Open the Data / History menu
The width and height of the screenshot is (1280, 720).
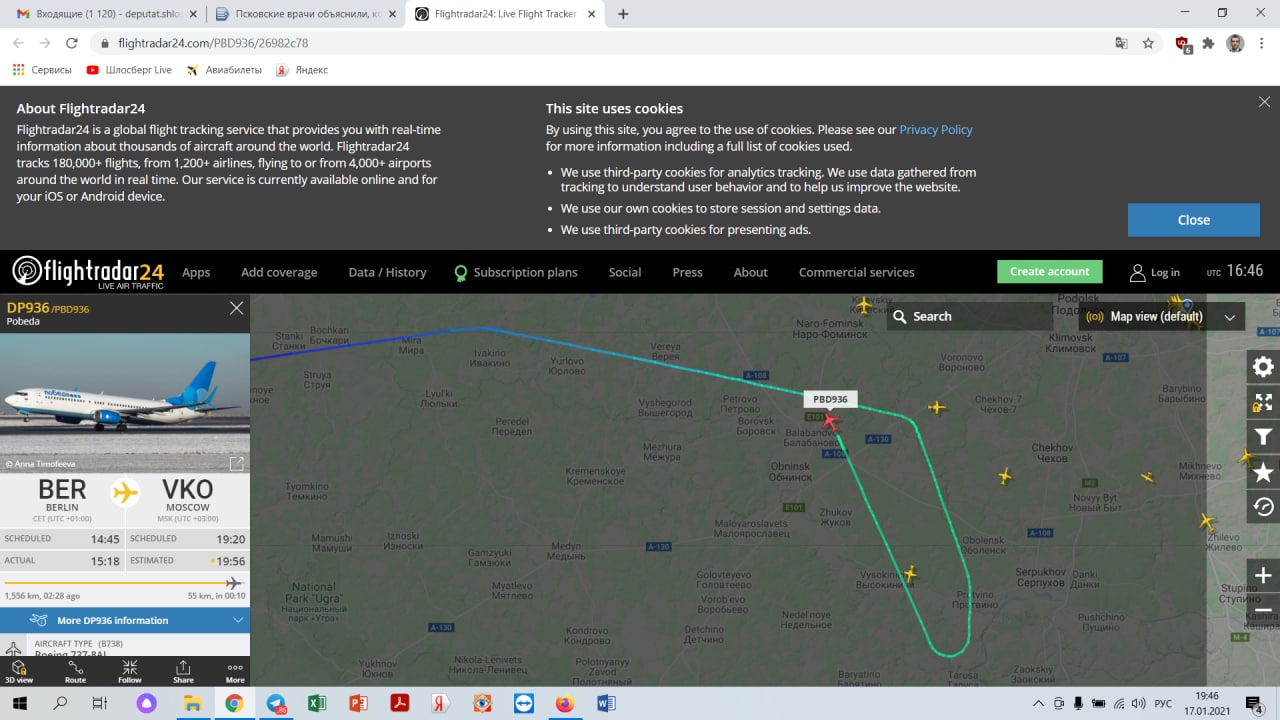click(387, 272)
